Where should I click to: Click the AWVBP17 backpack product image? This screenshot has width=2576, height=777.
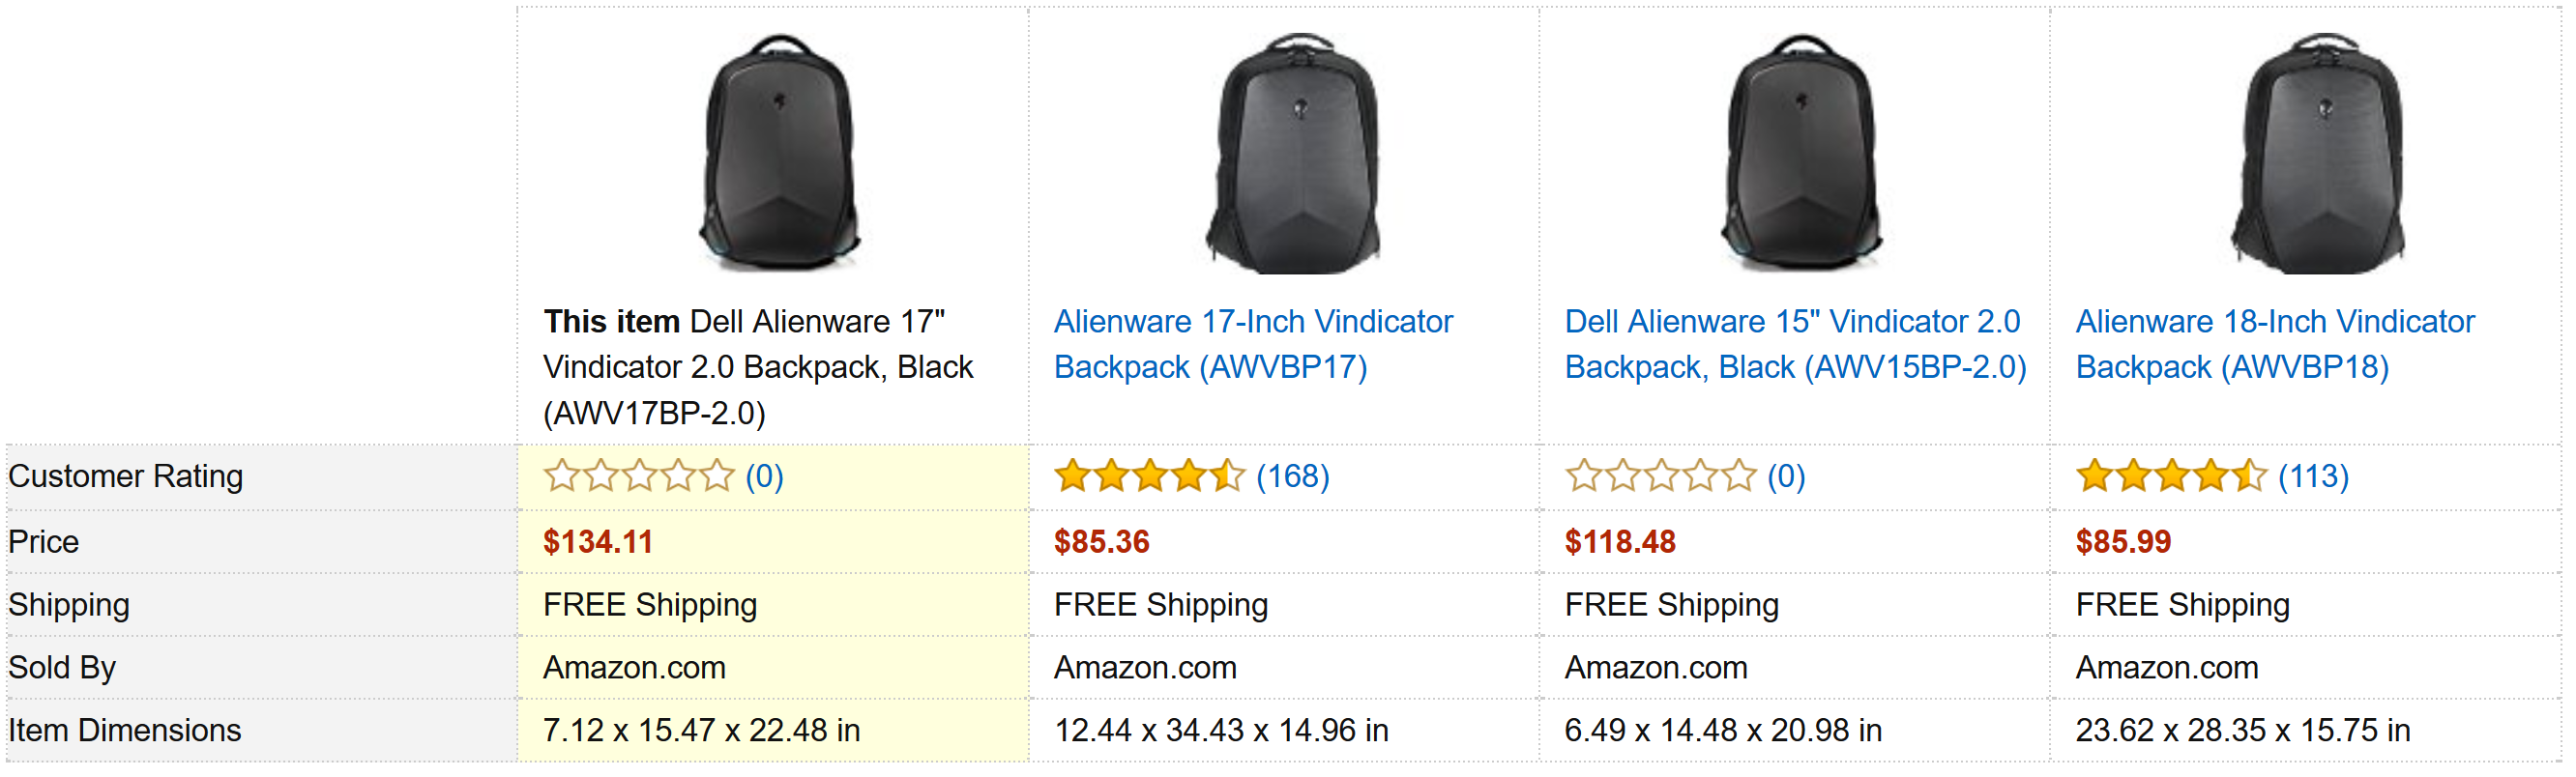tap(1293, 153)
